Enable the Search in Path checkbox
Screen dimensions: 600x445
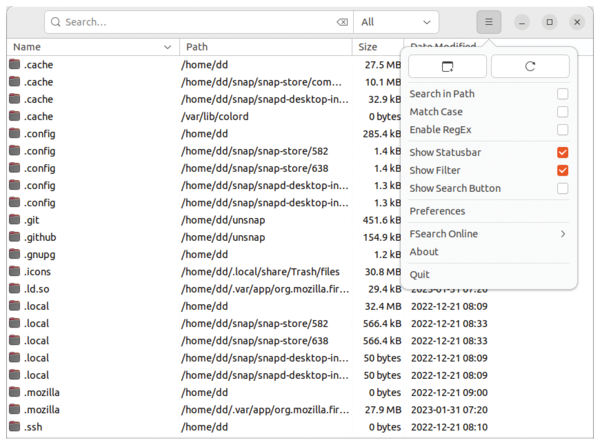563,94
